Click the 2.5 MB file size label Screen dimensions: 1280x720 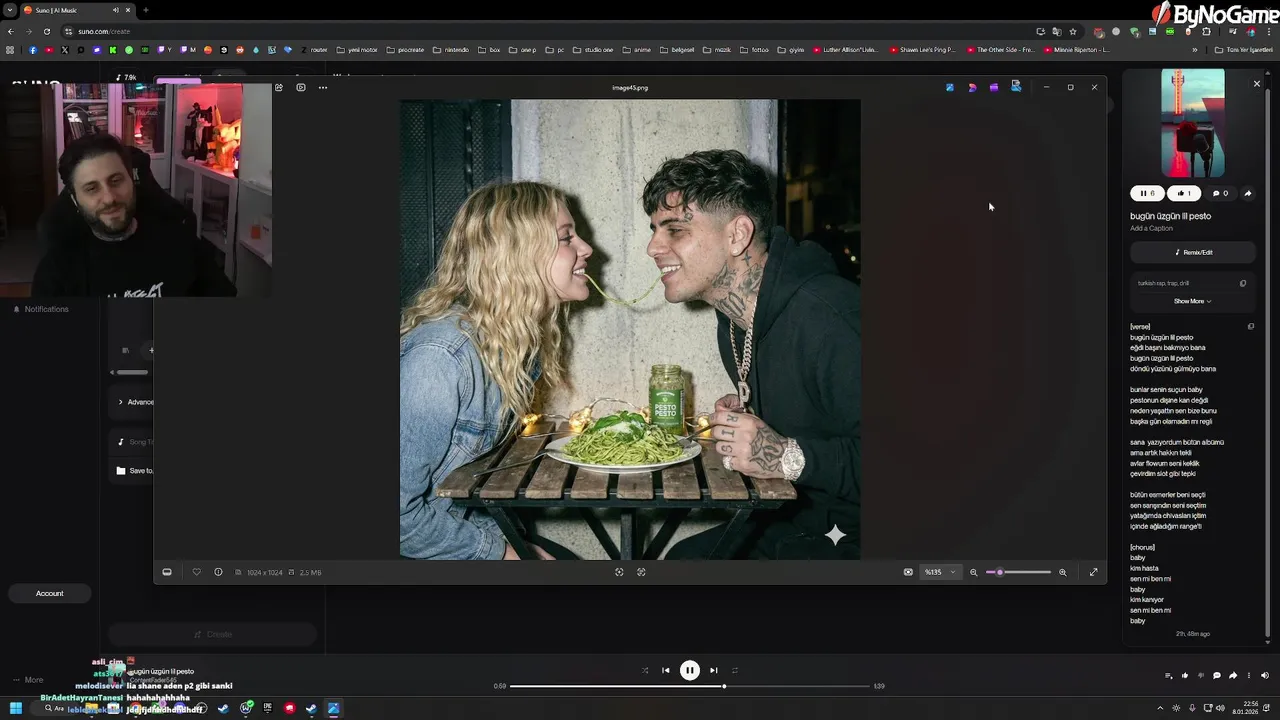pos(310,572)
